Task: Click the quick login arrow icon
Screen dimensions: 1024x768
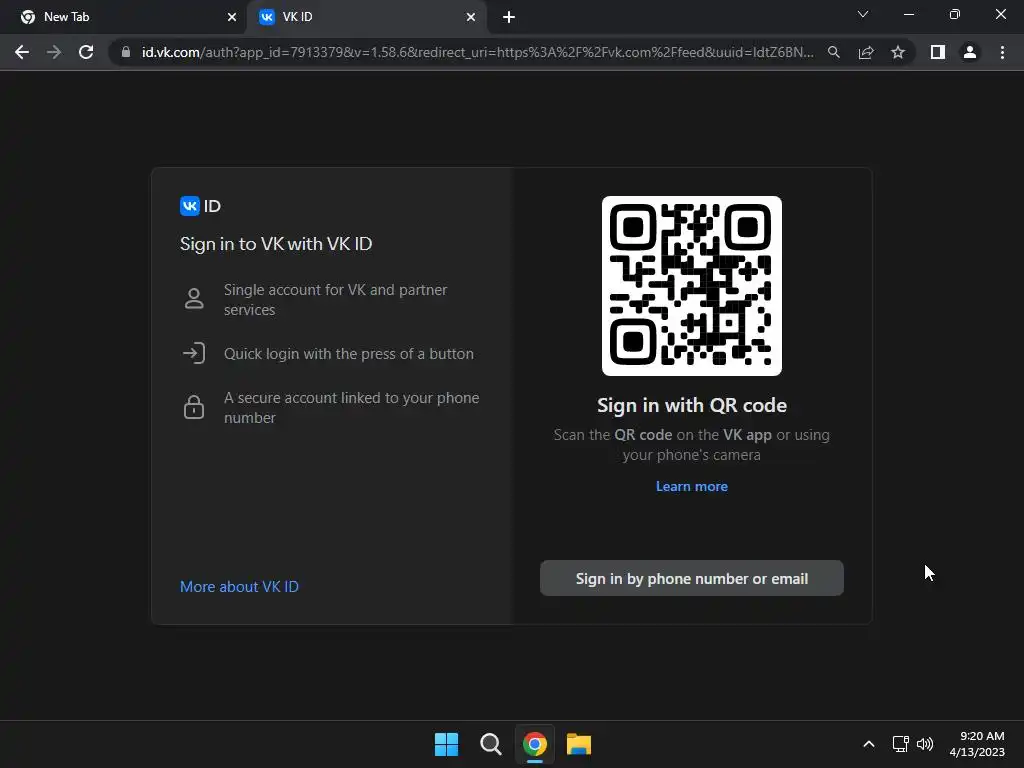Action: pos(194,353)
